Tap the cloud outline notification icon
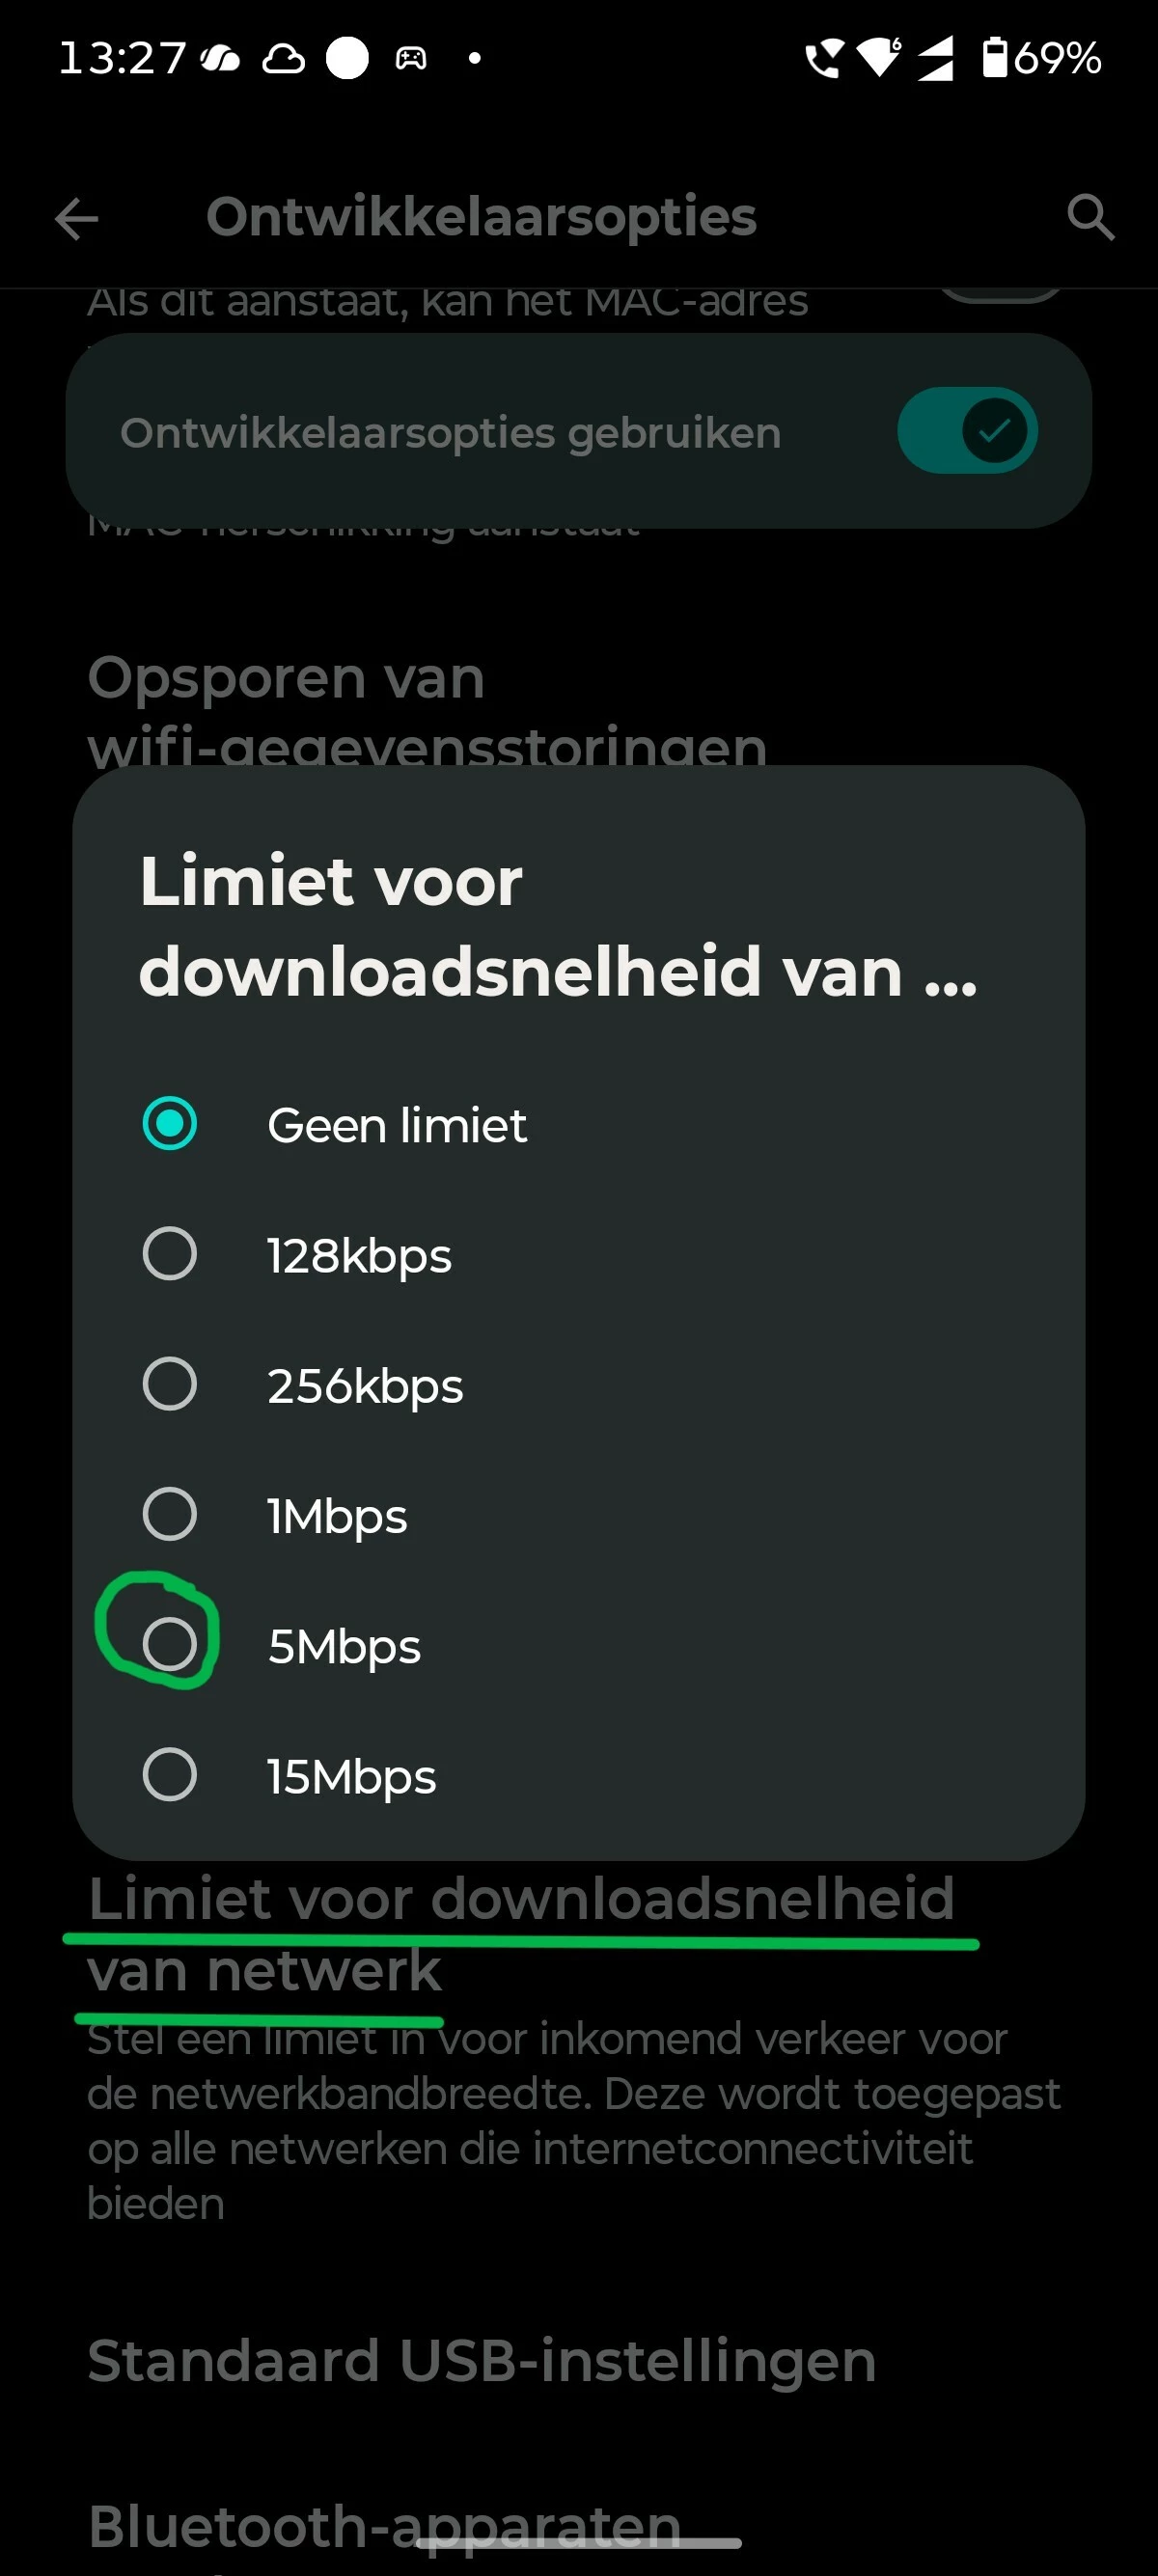This screenshot has height=2576, width=1158. [284, 59]
